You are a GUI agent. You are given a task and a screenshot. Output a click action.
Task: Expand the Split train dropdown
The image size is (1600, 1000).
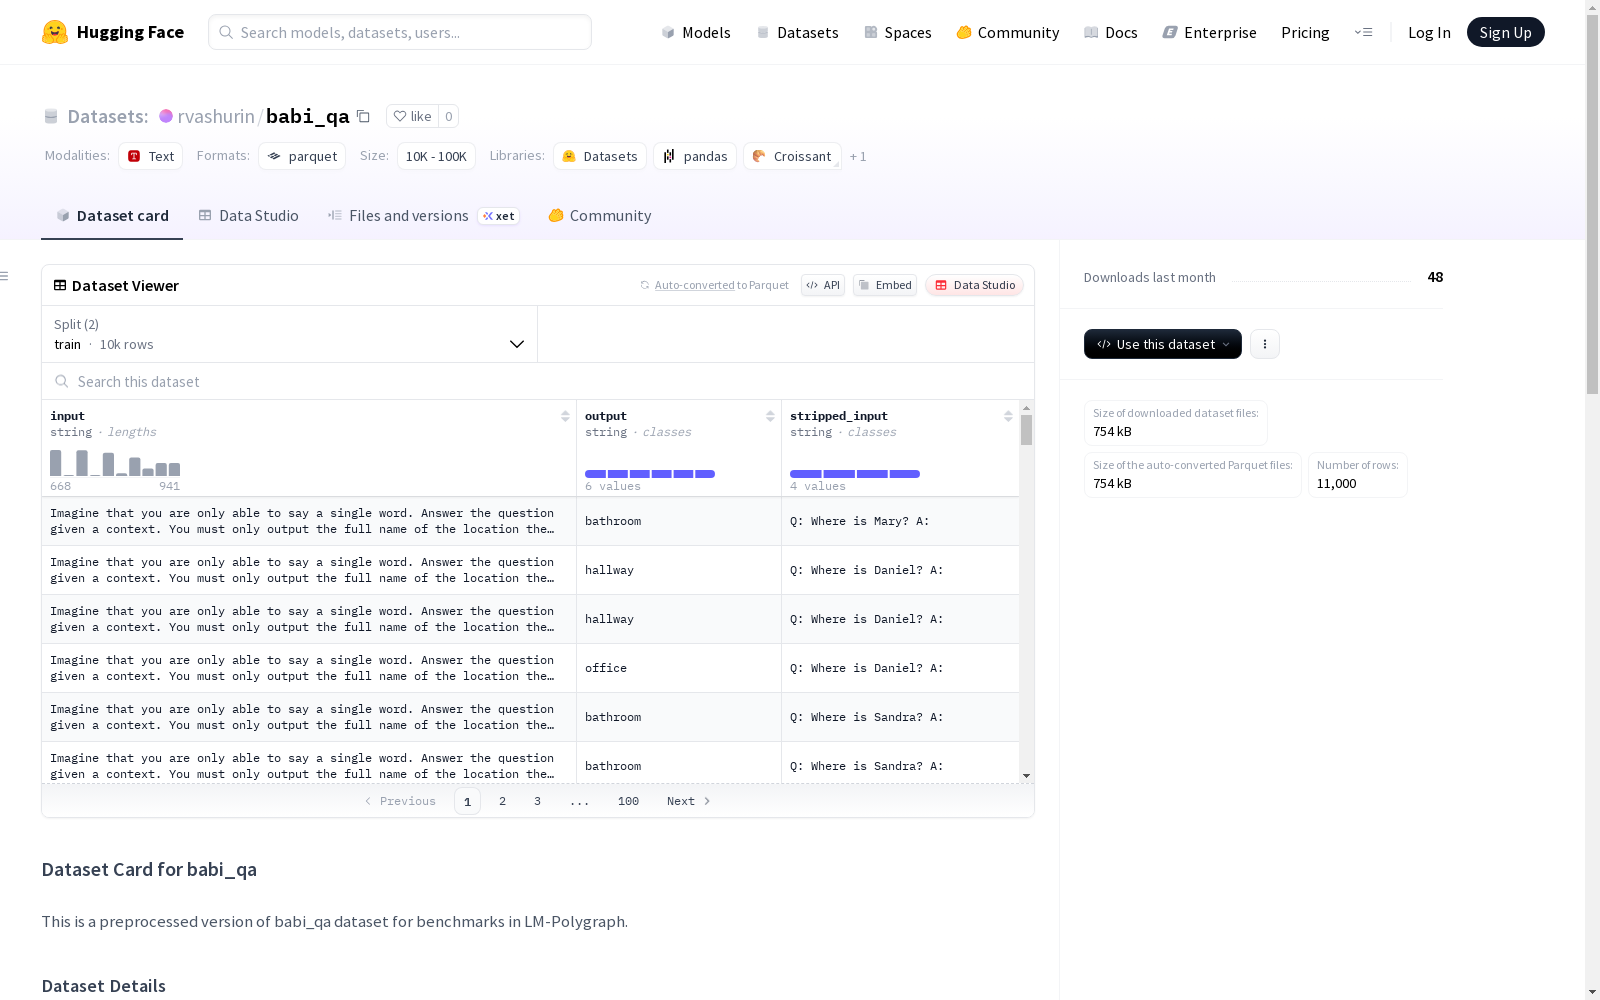coord(290,334)
